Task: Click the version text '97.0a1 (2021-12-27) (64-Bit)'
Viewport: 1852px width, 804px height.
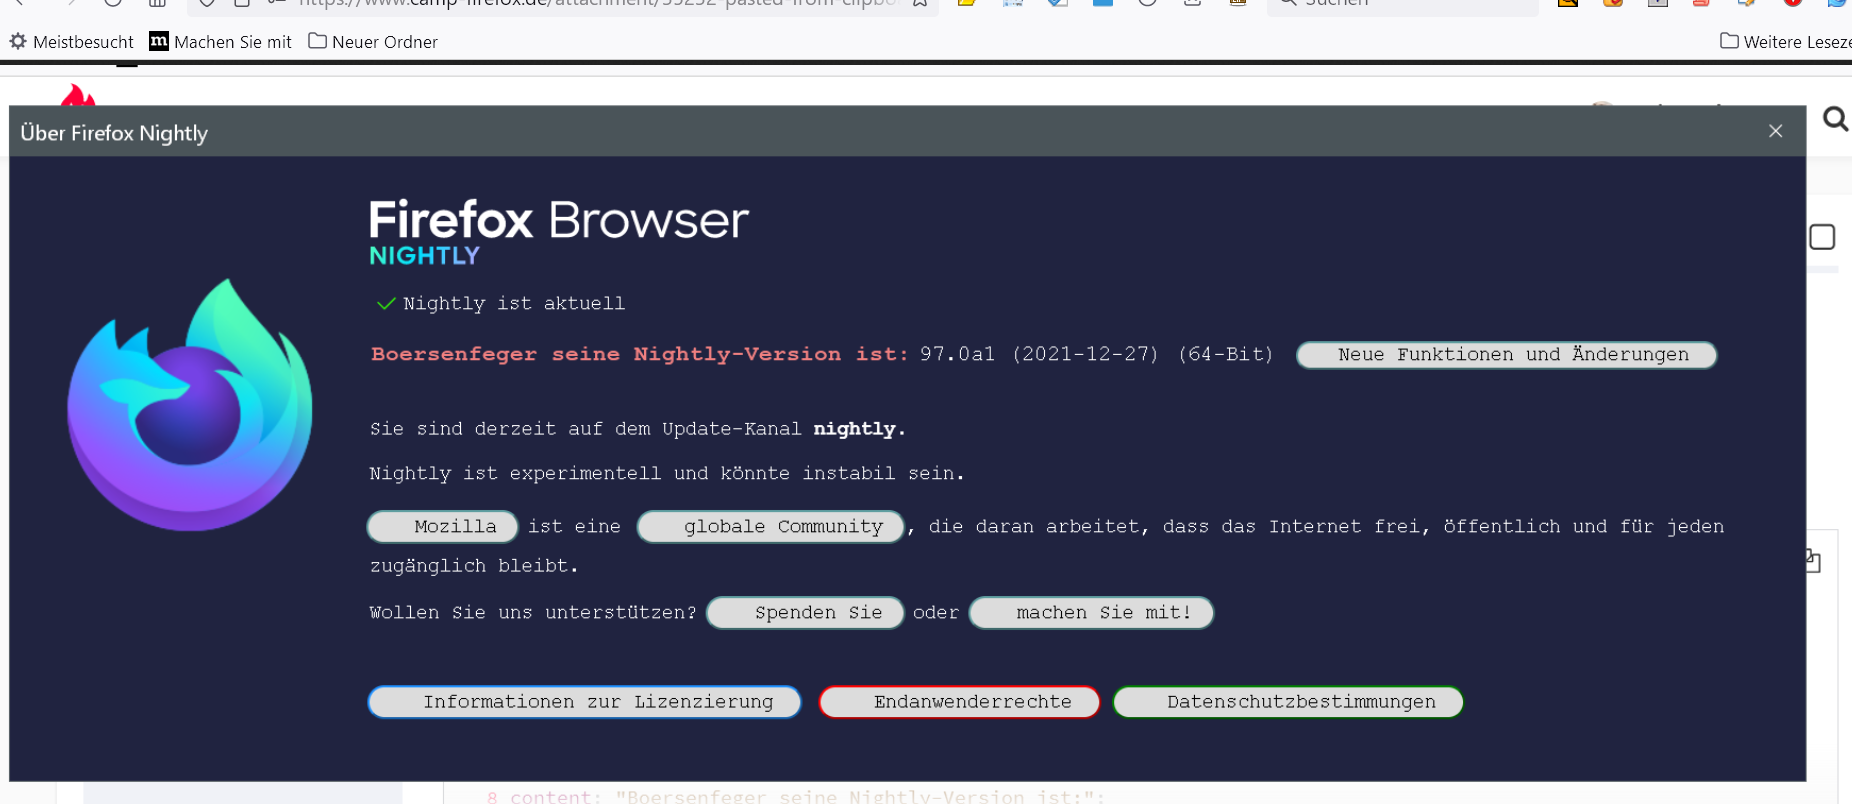Action: click(1096, 355)
